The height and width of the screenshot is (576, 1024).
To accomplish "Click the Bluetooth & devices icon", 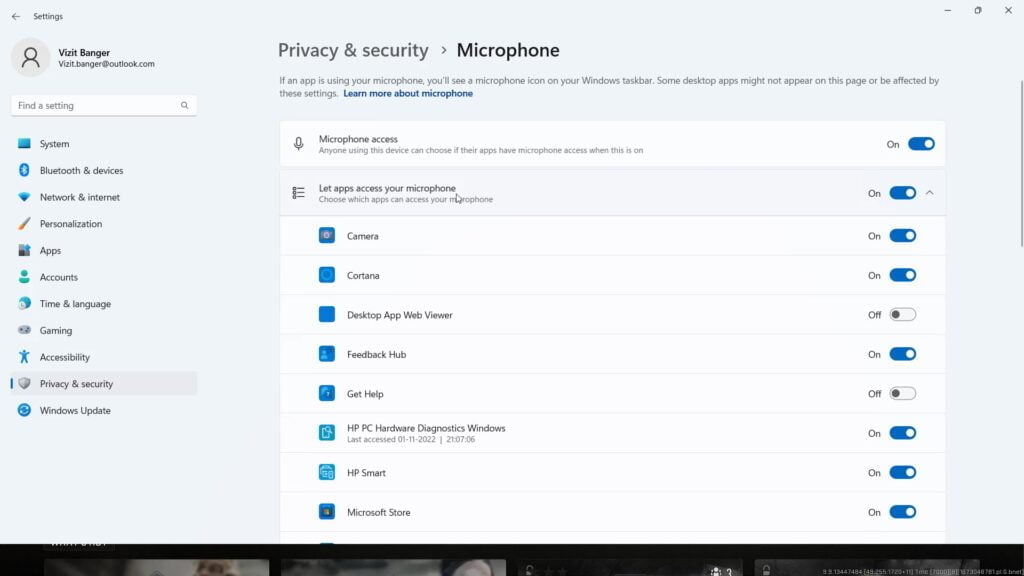I will [x=24, y=170].
